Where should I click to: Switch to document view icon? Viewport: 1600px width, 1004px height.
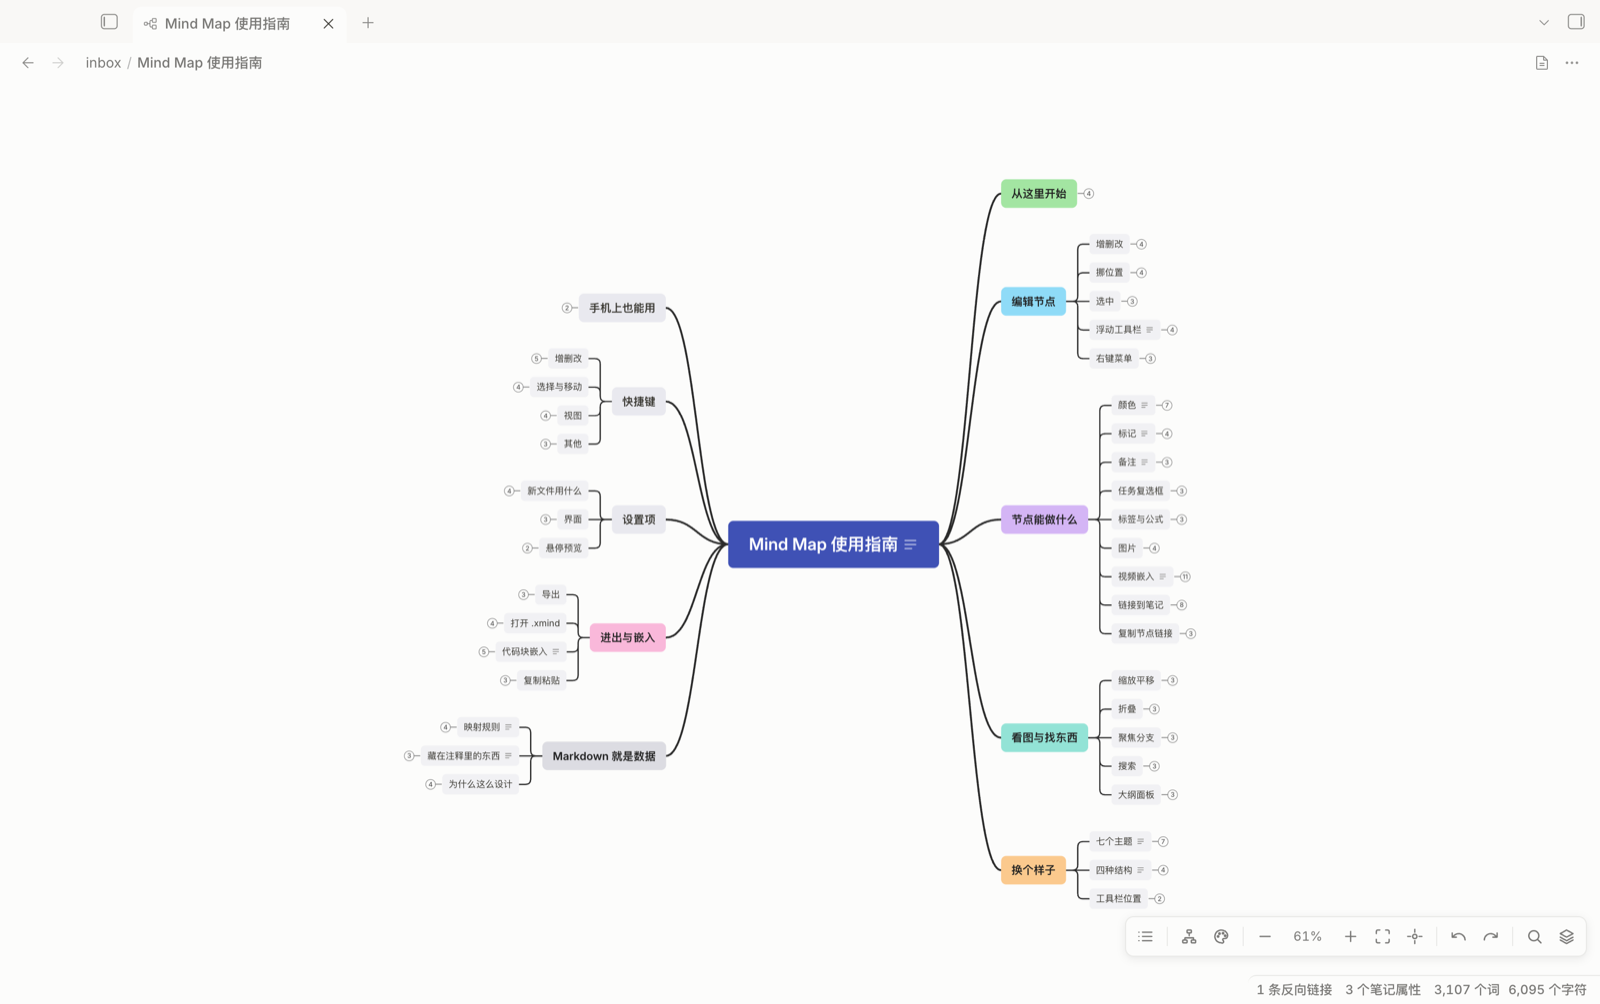(x=1542, y=63)
